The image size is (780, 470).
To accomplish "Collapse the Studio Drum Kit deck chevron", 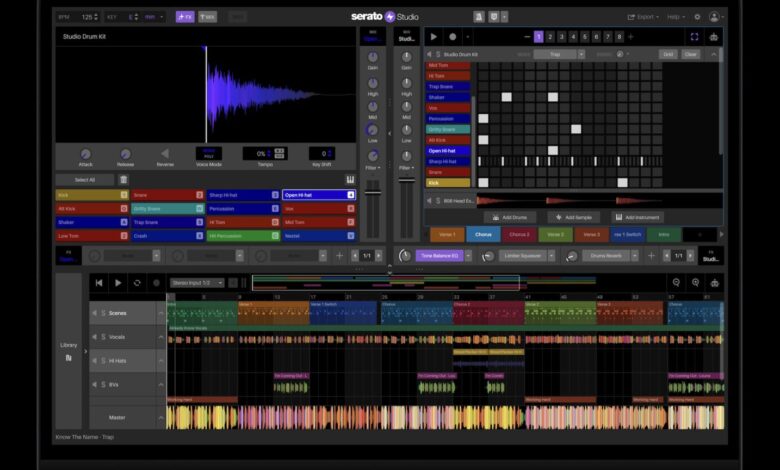I will 713,54.
